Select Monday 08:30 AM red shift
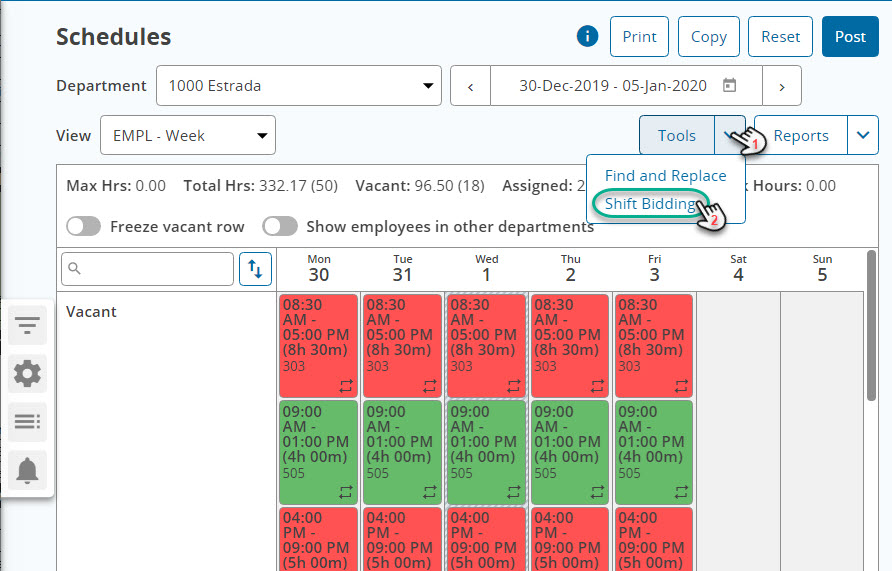 pos(319,346)
